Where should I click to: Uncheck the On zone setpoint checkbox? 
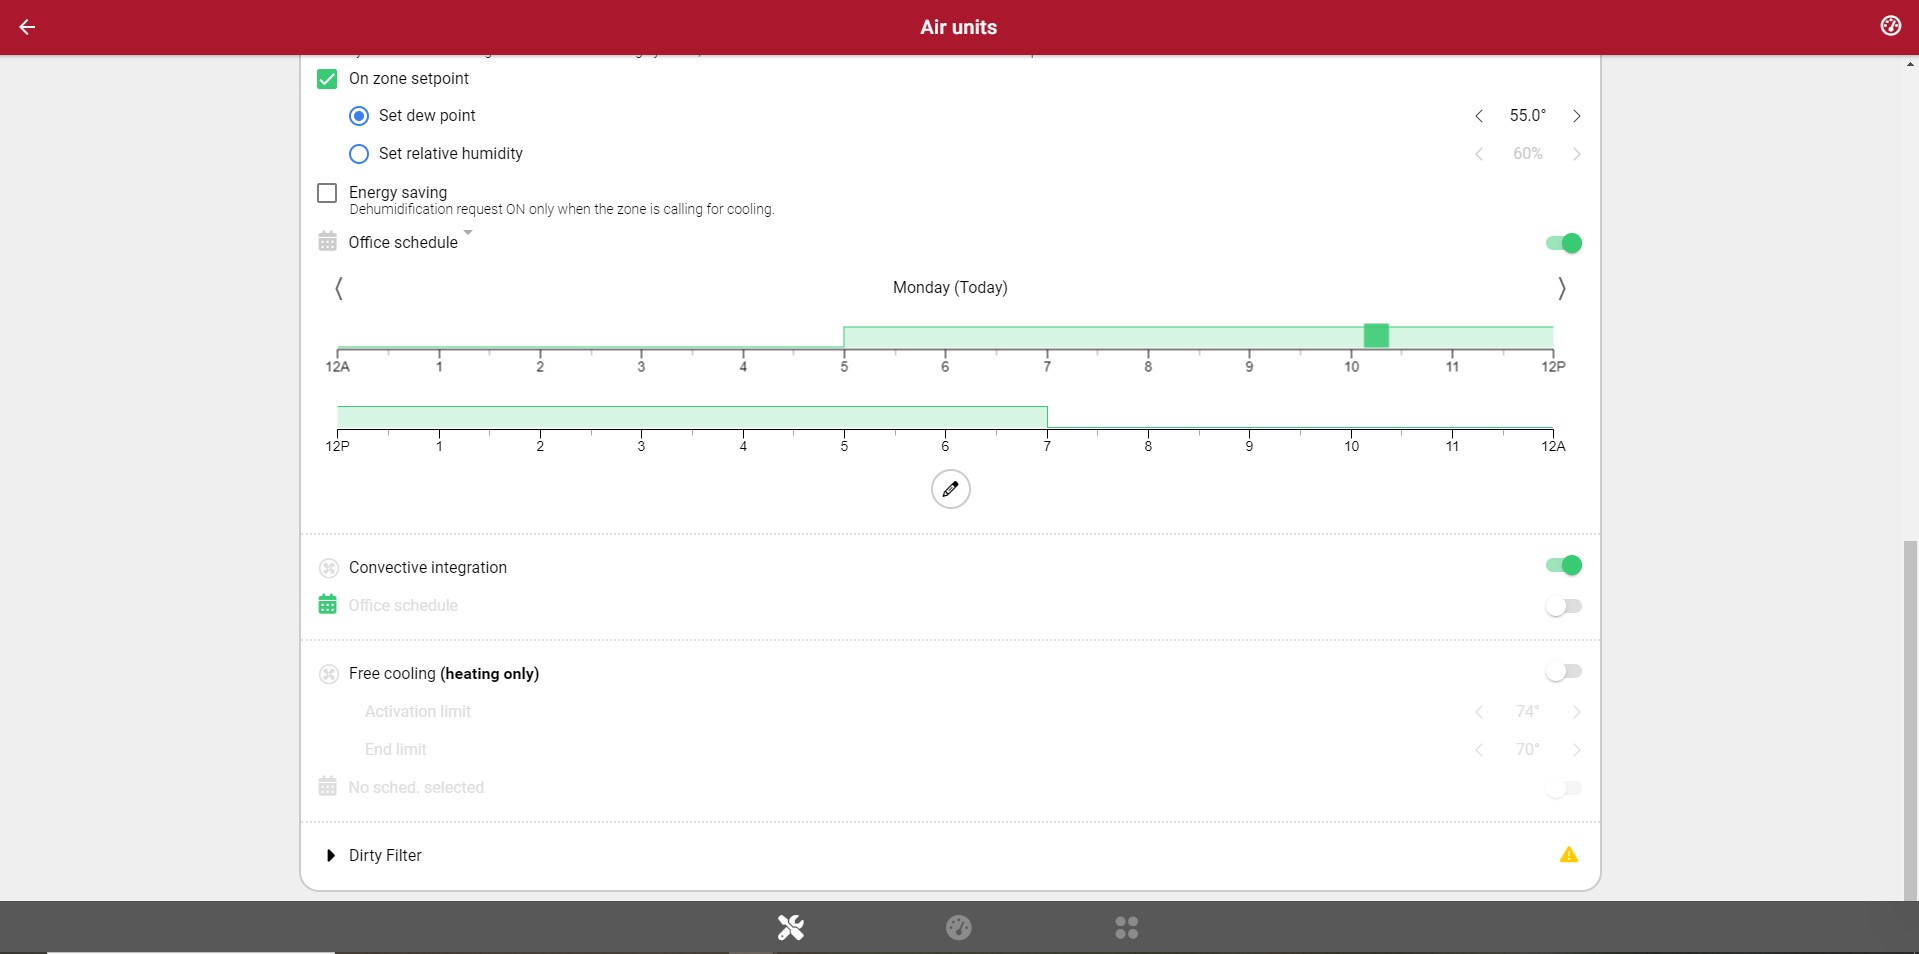pos(327,79)
